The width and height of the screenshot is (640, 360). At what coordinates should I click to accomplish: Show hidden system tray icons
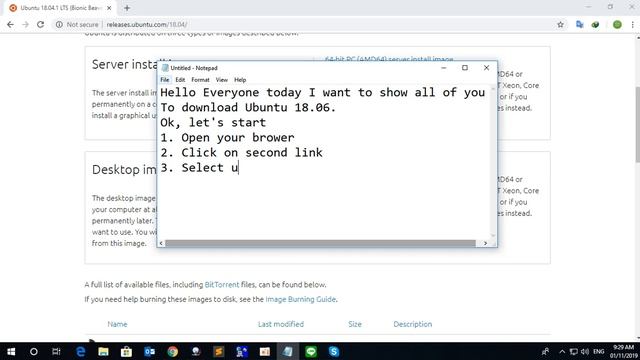point(562,351)
